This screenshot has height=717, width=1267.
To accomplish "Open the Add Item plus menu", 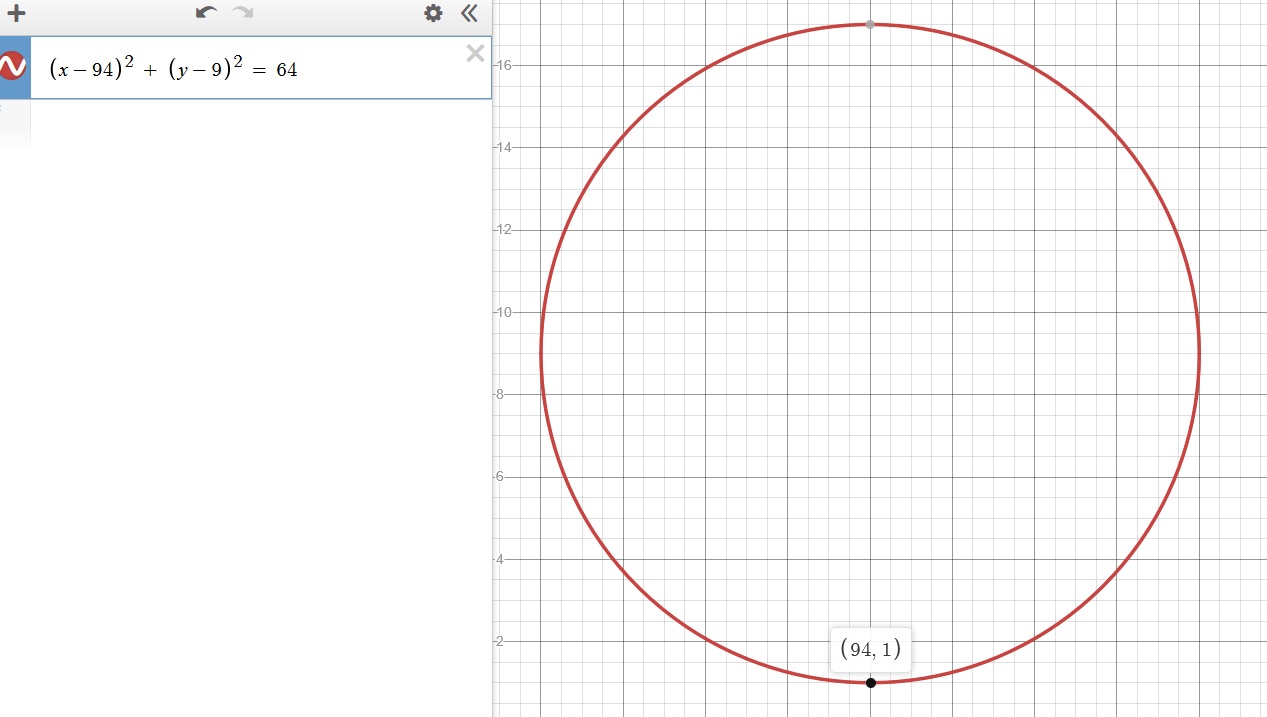I will pos(16,14).
